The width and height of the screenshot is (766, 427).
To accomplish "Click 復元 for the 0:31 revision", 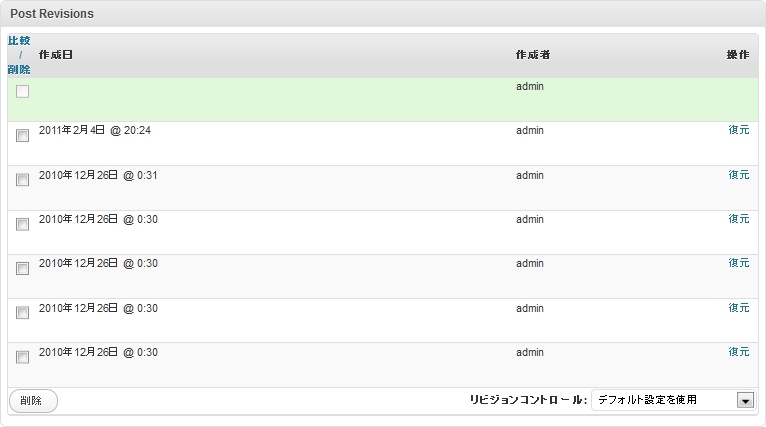I will (738, 175).
